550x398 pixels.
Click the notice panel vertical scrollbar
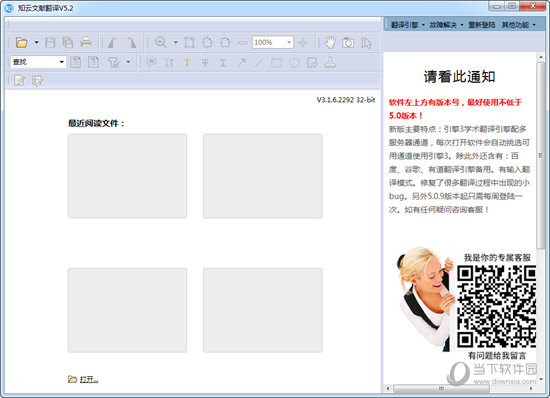540,156
